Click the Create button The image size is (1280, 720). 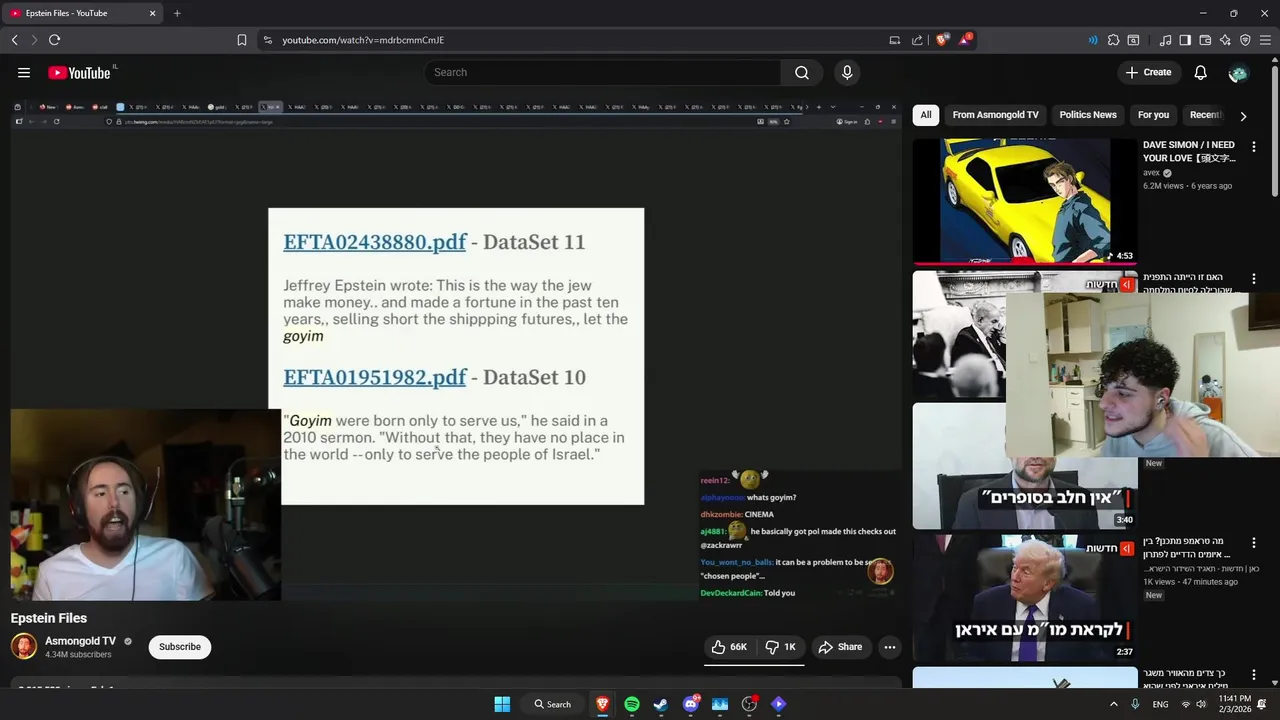click(x=1148, y=72)
